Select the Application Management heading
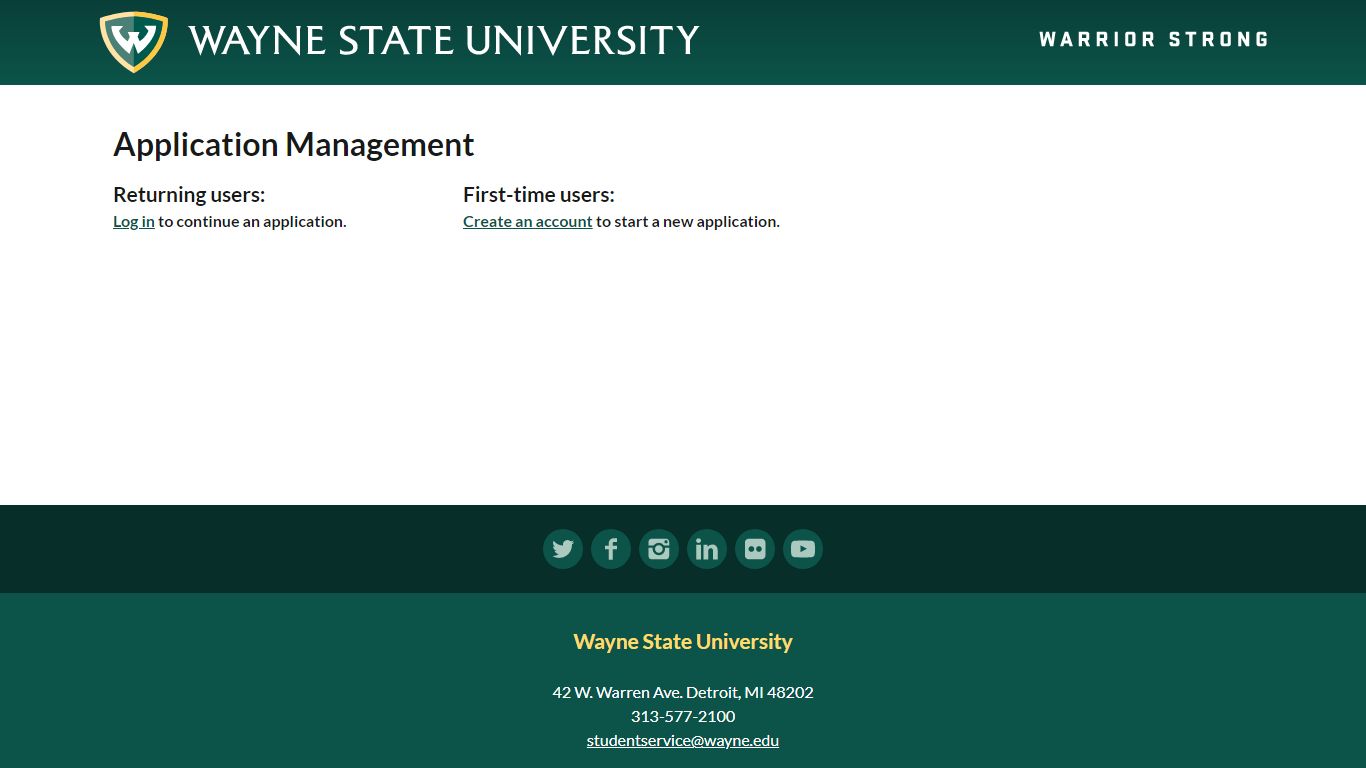1366x768 pixels. coord(294,144)
